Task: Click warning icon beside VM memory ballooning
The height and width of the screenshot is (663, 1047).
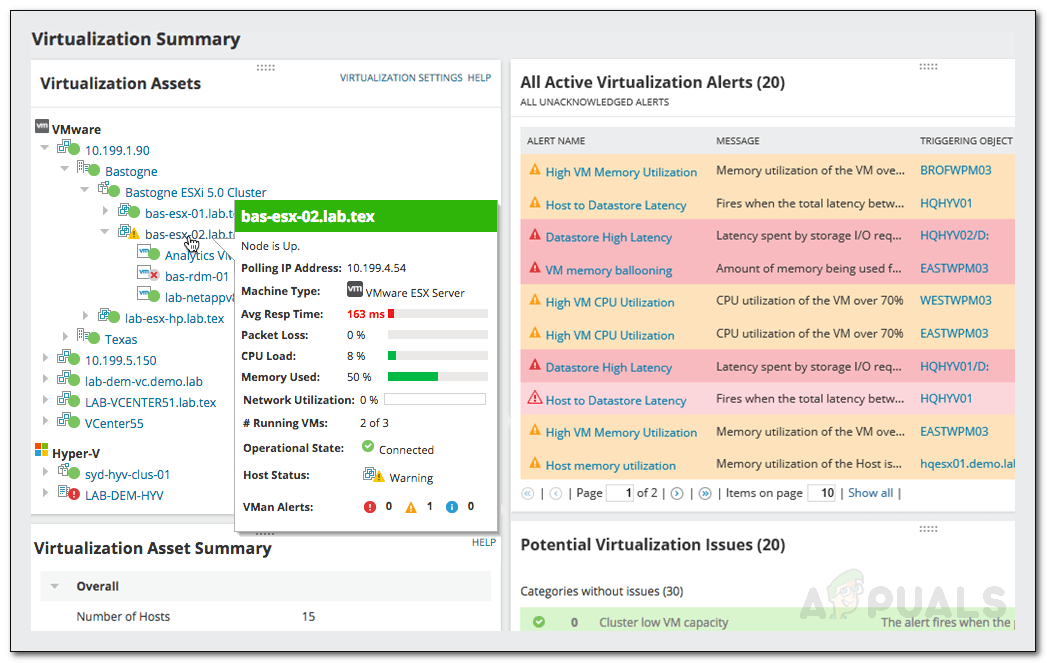Action: tap(535, 269)
